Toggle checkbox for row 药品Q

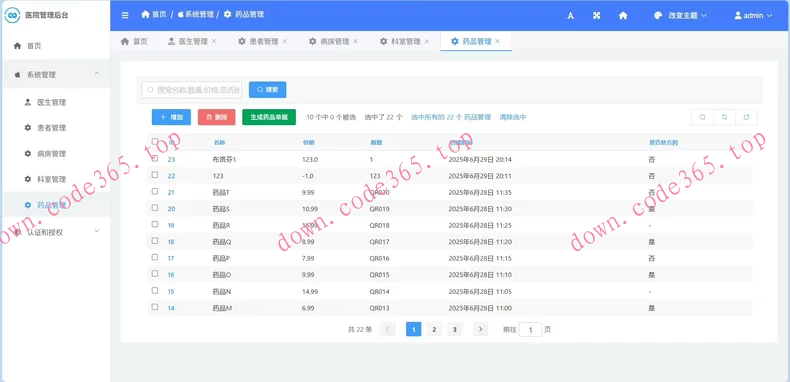pos(155,241)
